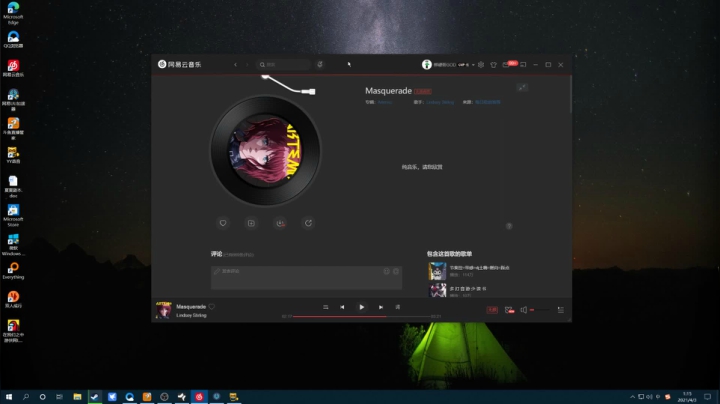The height and width of the screenshot is (404, 720).
Task: Toggle the lyrics display button
Action: pyautogui.click(x=398, y=307)
